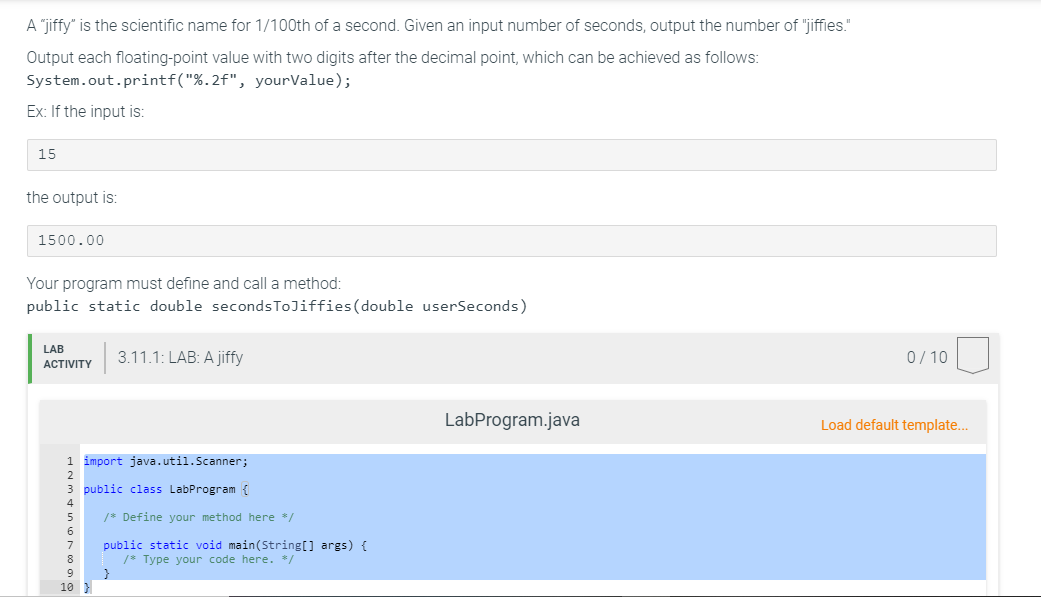The height and width of the screenshot is (597, 1041).
Task: Click the 'Your program must define and call' text
Action: click(x=184, y=284)
